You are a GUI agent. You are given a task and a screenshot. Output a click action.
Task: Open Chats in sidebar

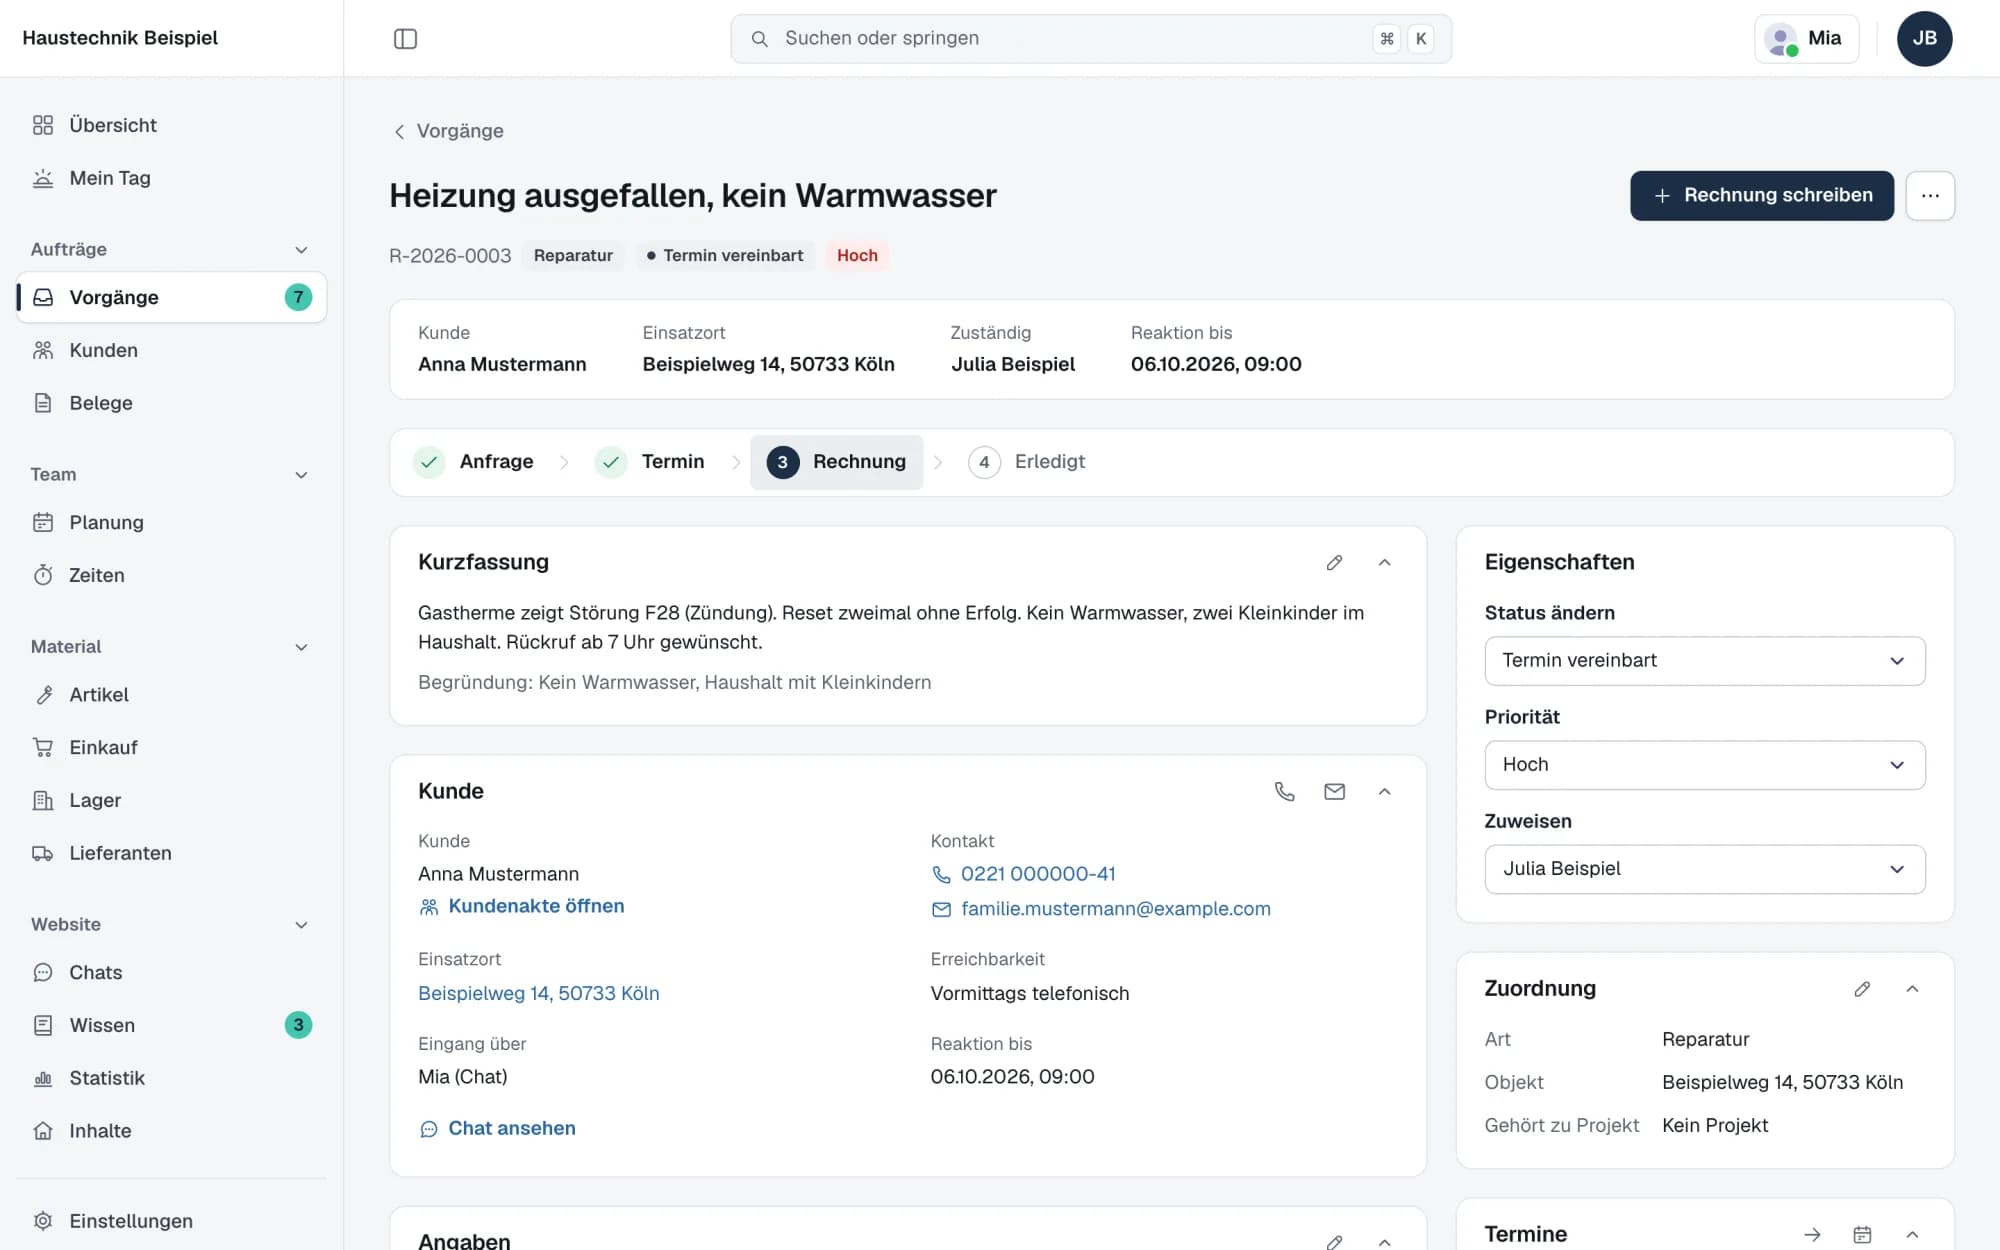[x=171, y=972]
